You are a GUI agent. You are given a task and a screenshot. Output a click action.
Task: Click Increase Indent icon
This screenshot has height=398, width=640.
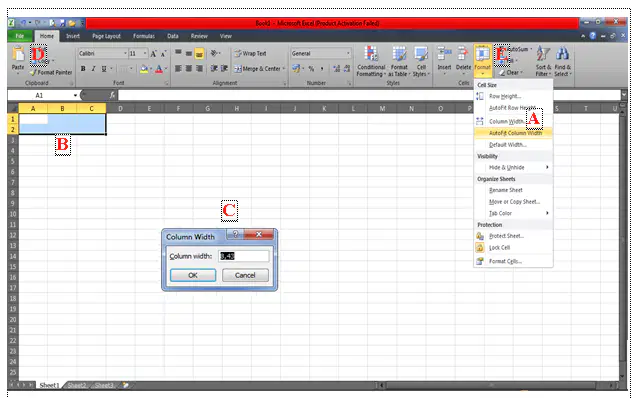tap(224, 69)
